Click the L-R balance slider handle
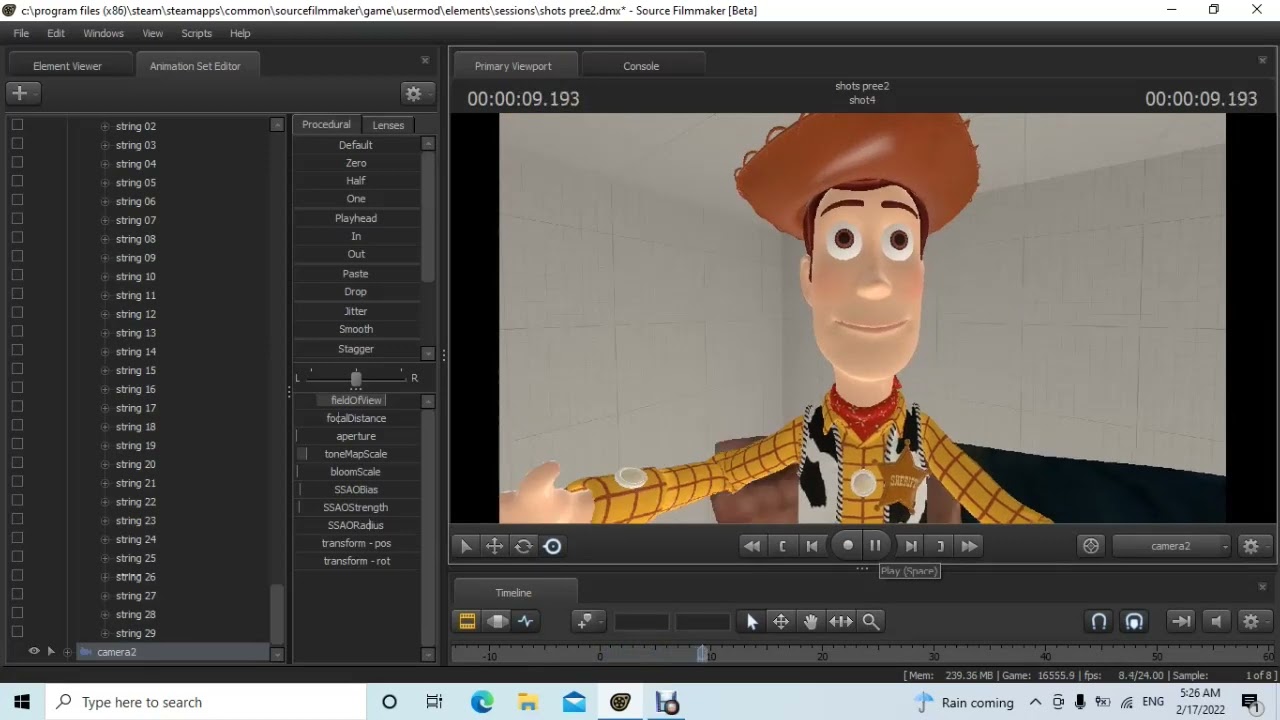The image size is (1280, 720). tap(356, 378)
